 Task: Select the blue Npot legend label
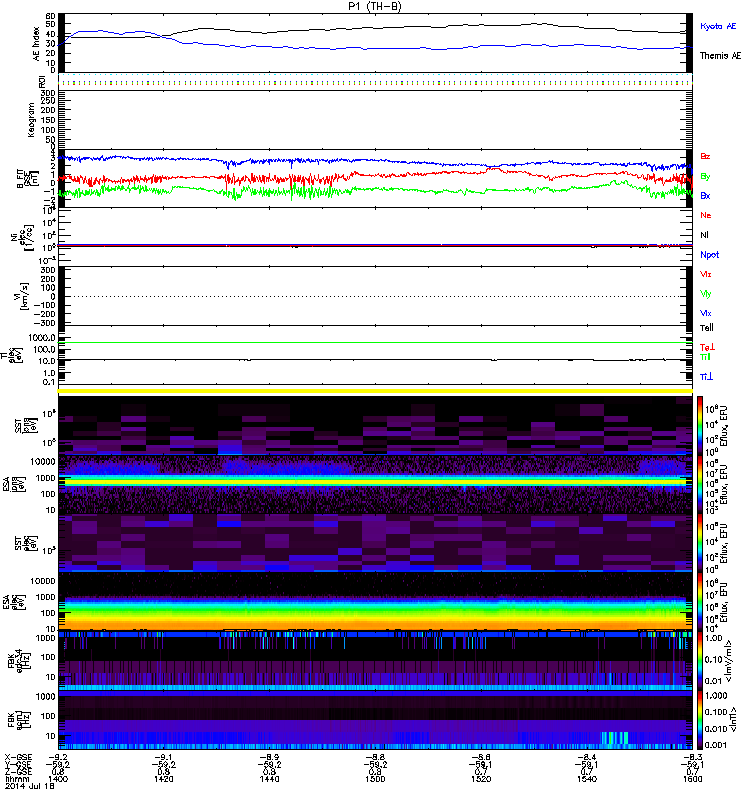tap(710, 255)
